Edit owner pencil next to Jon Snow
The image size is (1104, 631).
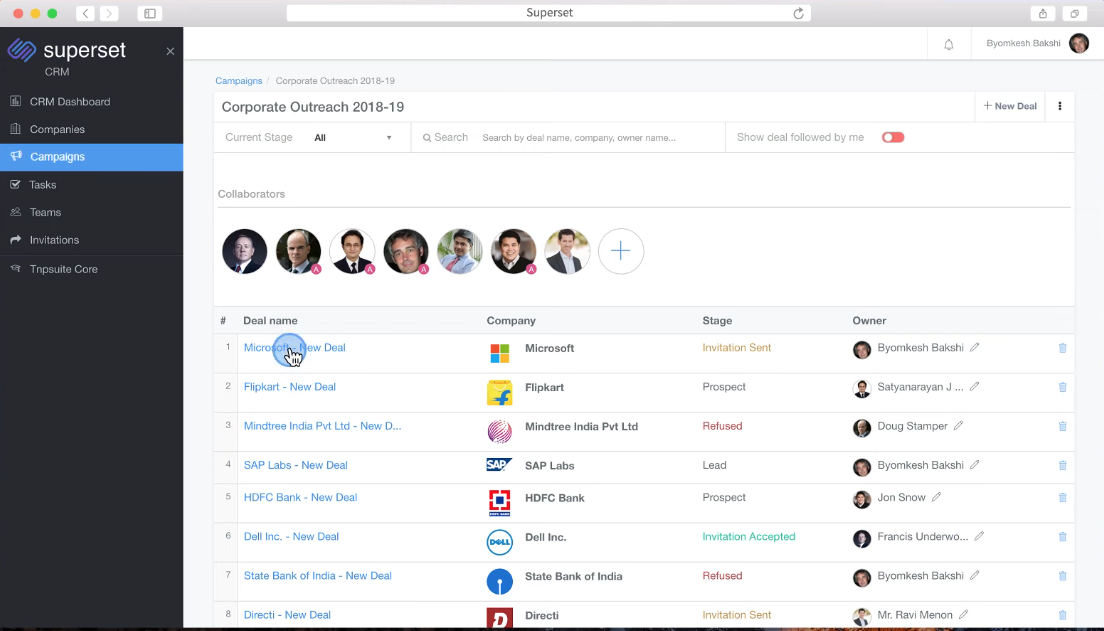point(936,497)
